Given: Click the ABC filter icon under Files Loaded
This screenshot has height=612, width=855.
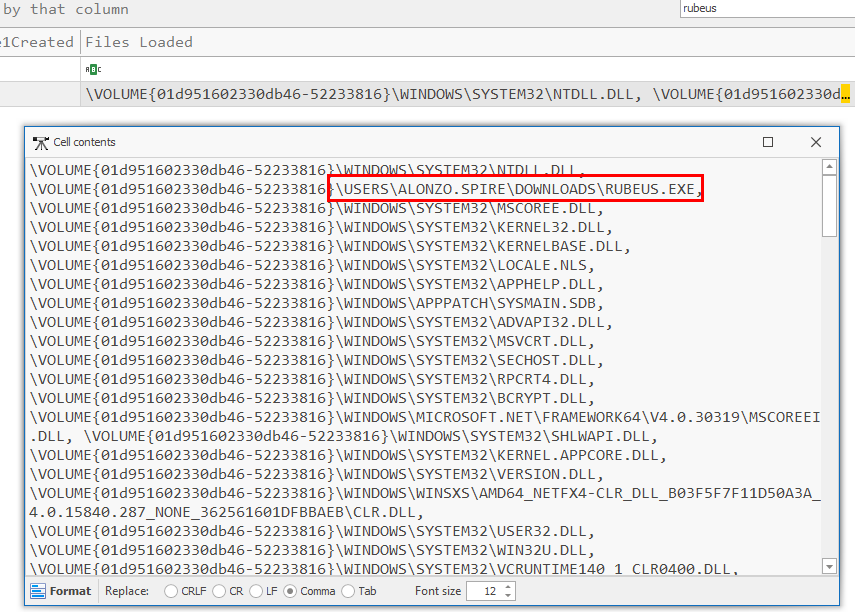Looking at the screenshot, I should [x=93, y=69].
